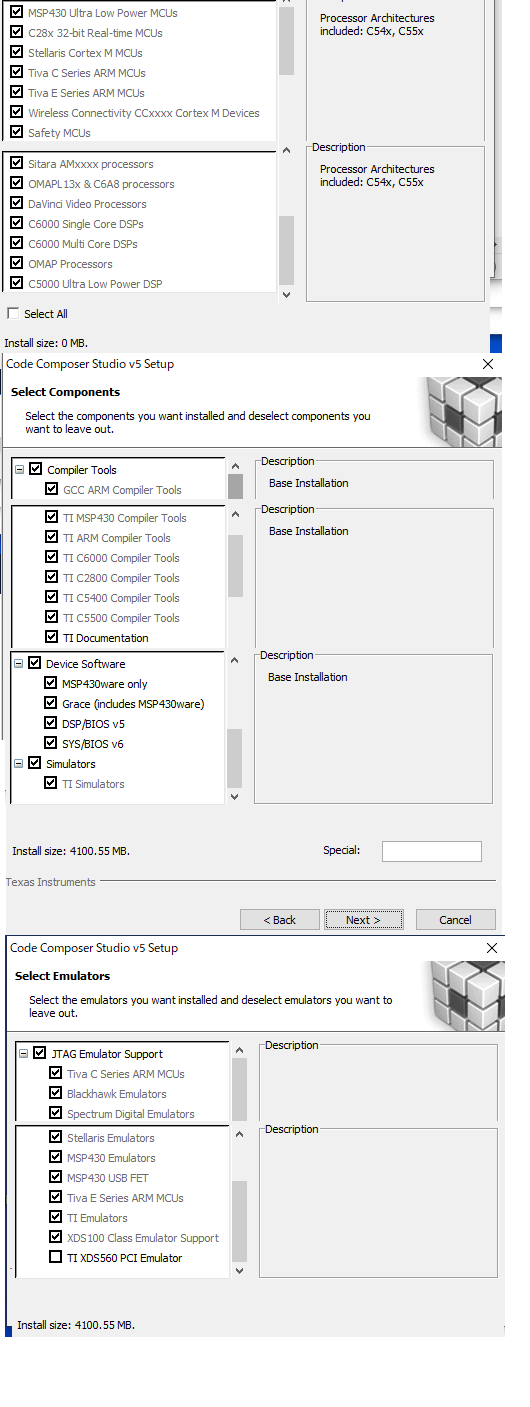The image size is (530, 1407).
Task: Toggle GCC ARM Compiler Tools checkbox
Action: coord(52,489)
